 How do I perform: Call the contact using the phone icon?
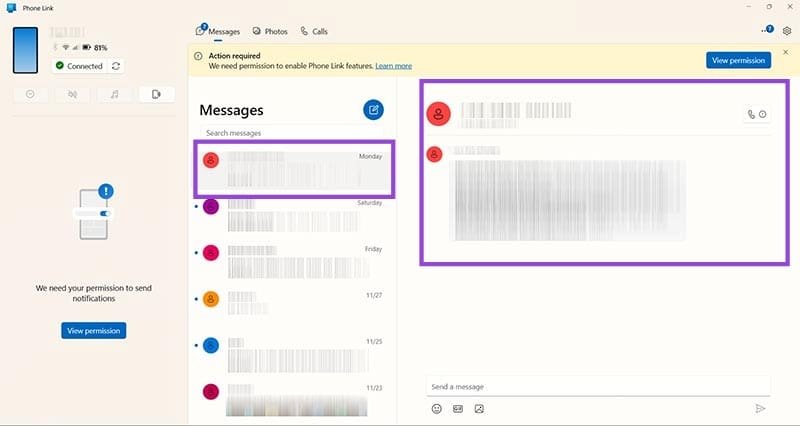tap(751, 114)
